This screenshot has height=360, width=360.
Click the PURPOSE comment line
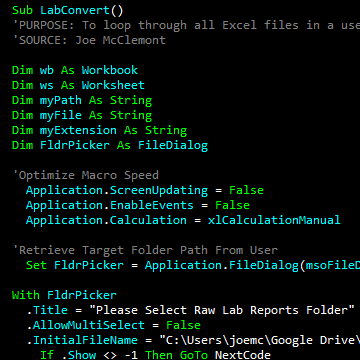point(186,25)
